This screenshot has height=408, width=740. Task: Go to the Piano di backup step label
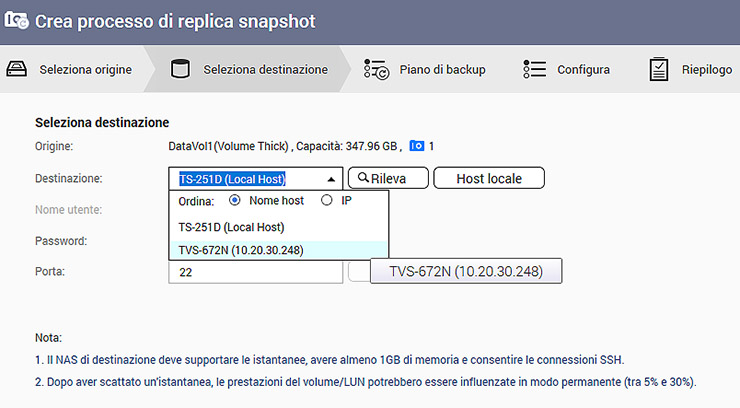(442, 70)
